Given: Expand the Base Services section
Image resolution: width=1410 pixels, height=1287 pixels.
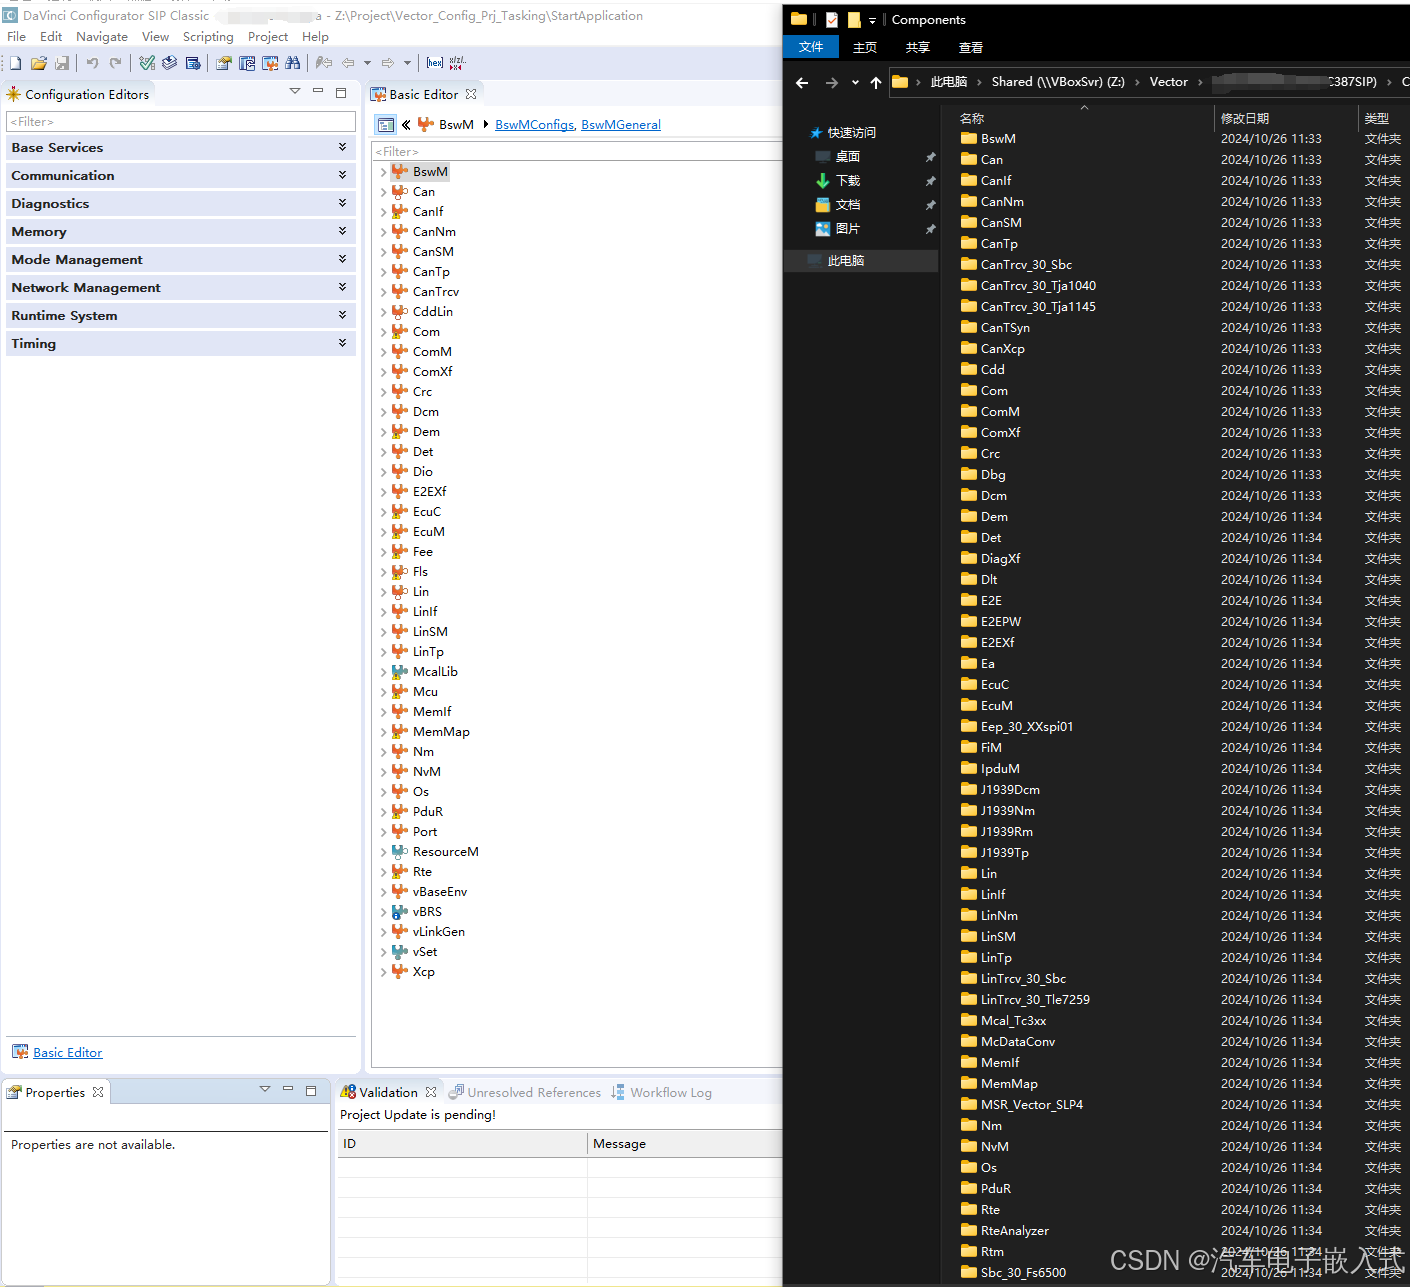Looking at the screenshot, I should pos(181,147).
